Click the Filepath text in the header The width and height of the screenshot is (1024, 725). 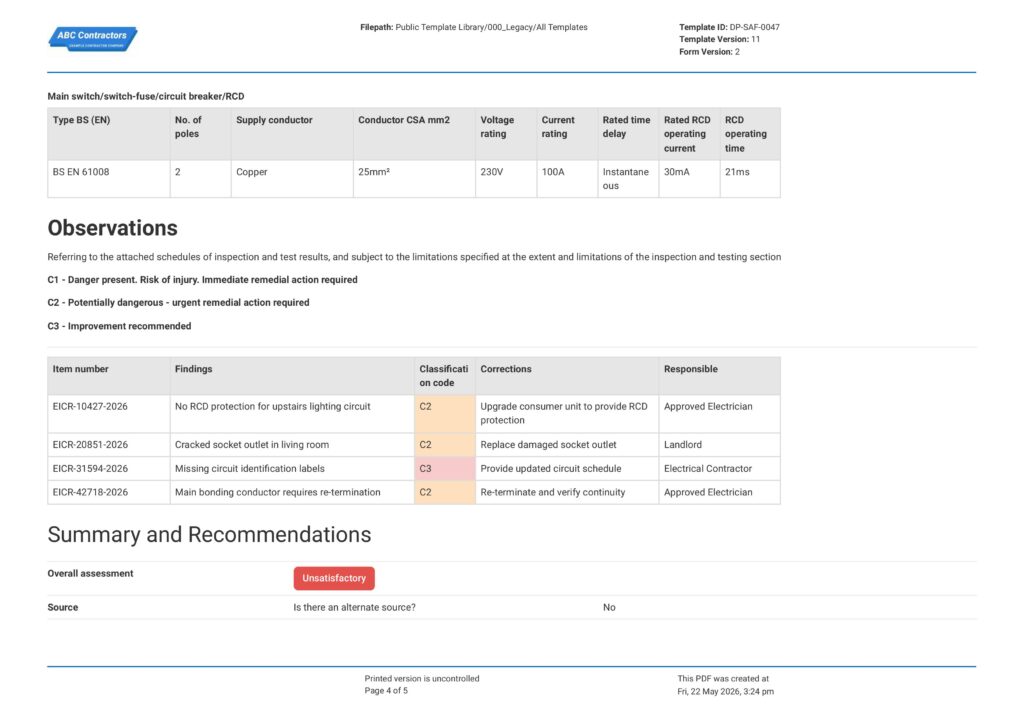[473, 27]
